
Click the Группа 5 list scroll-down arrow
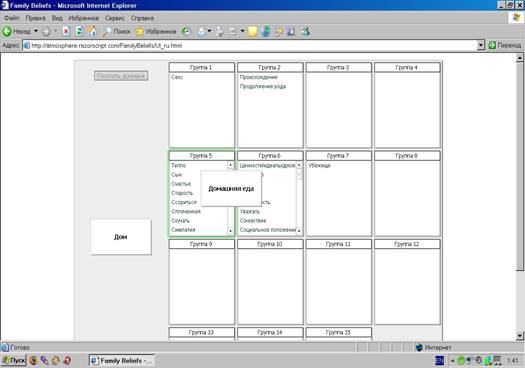coord(230,231)
